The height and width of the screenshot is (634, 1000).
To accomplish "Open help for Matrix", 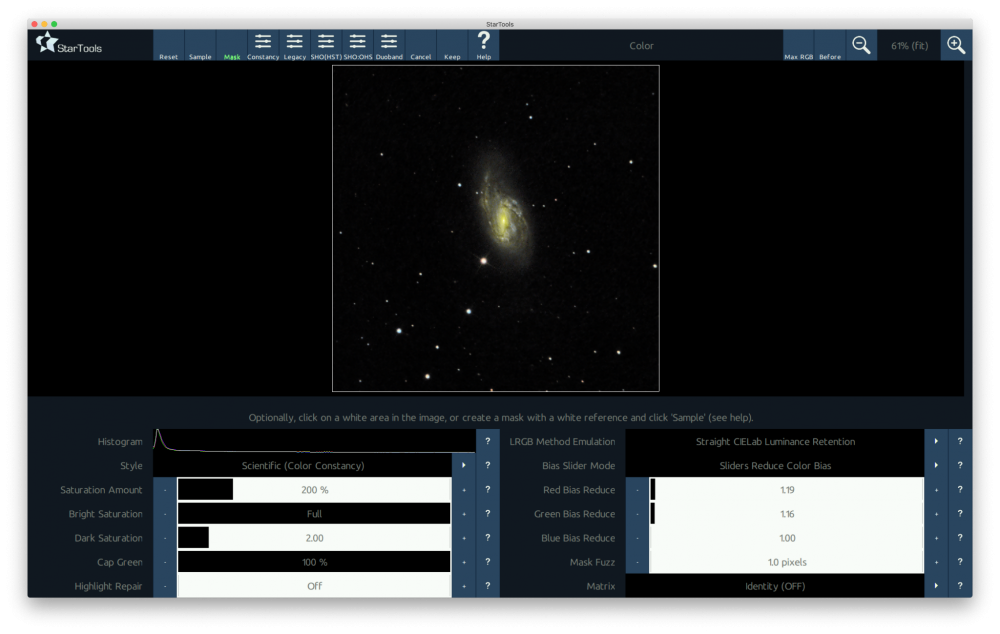I will click(x=960, y=586).
